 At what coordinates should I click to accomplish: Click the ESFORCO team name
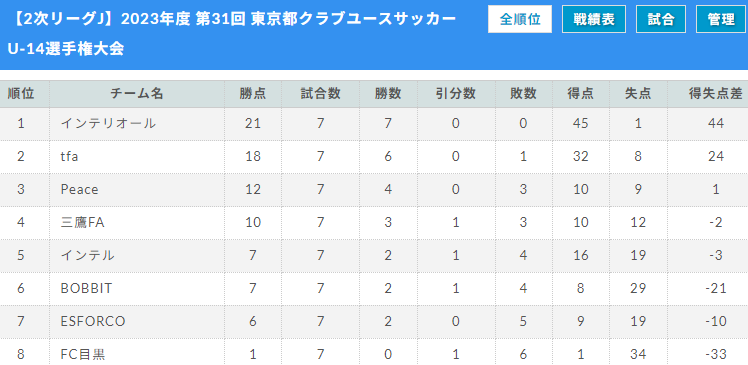[x=93, y=321]
